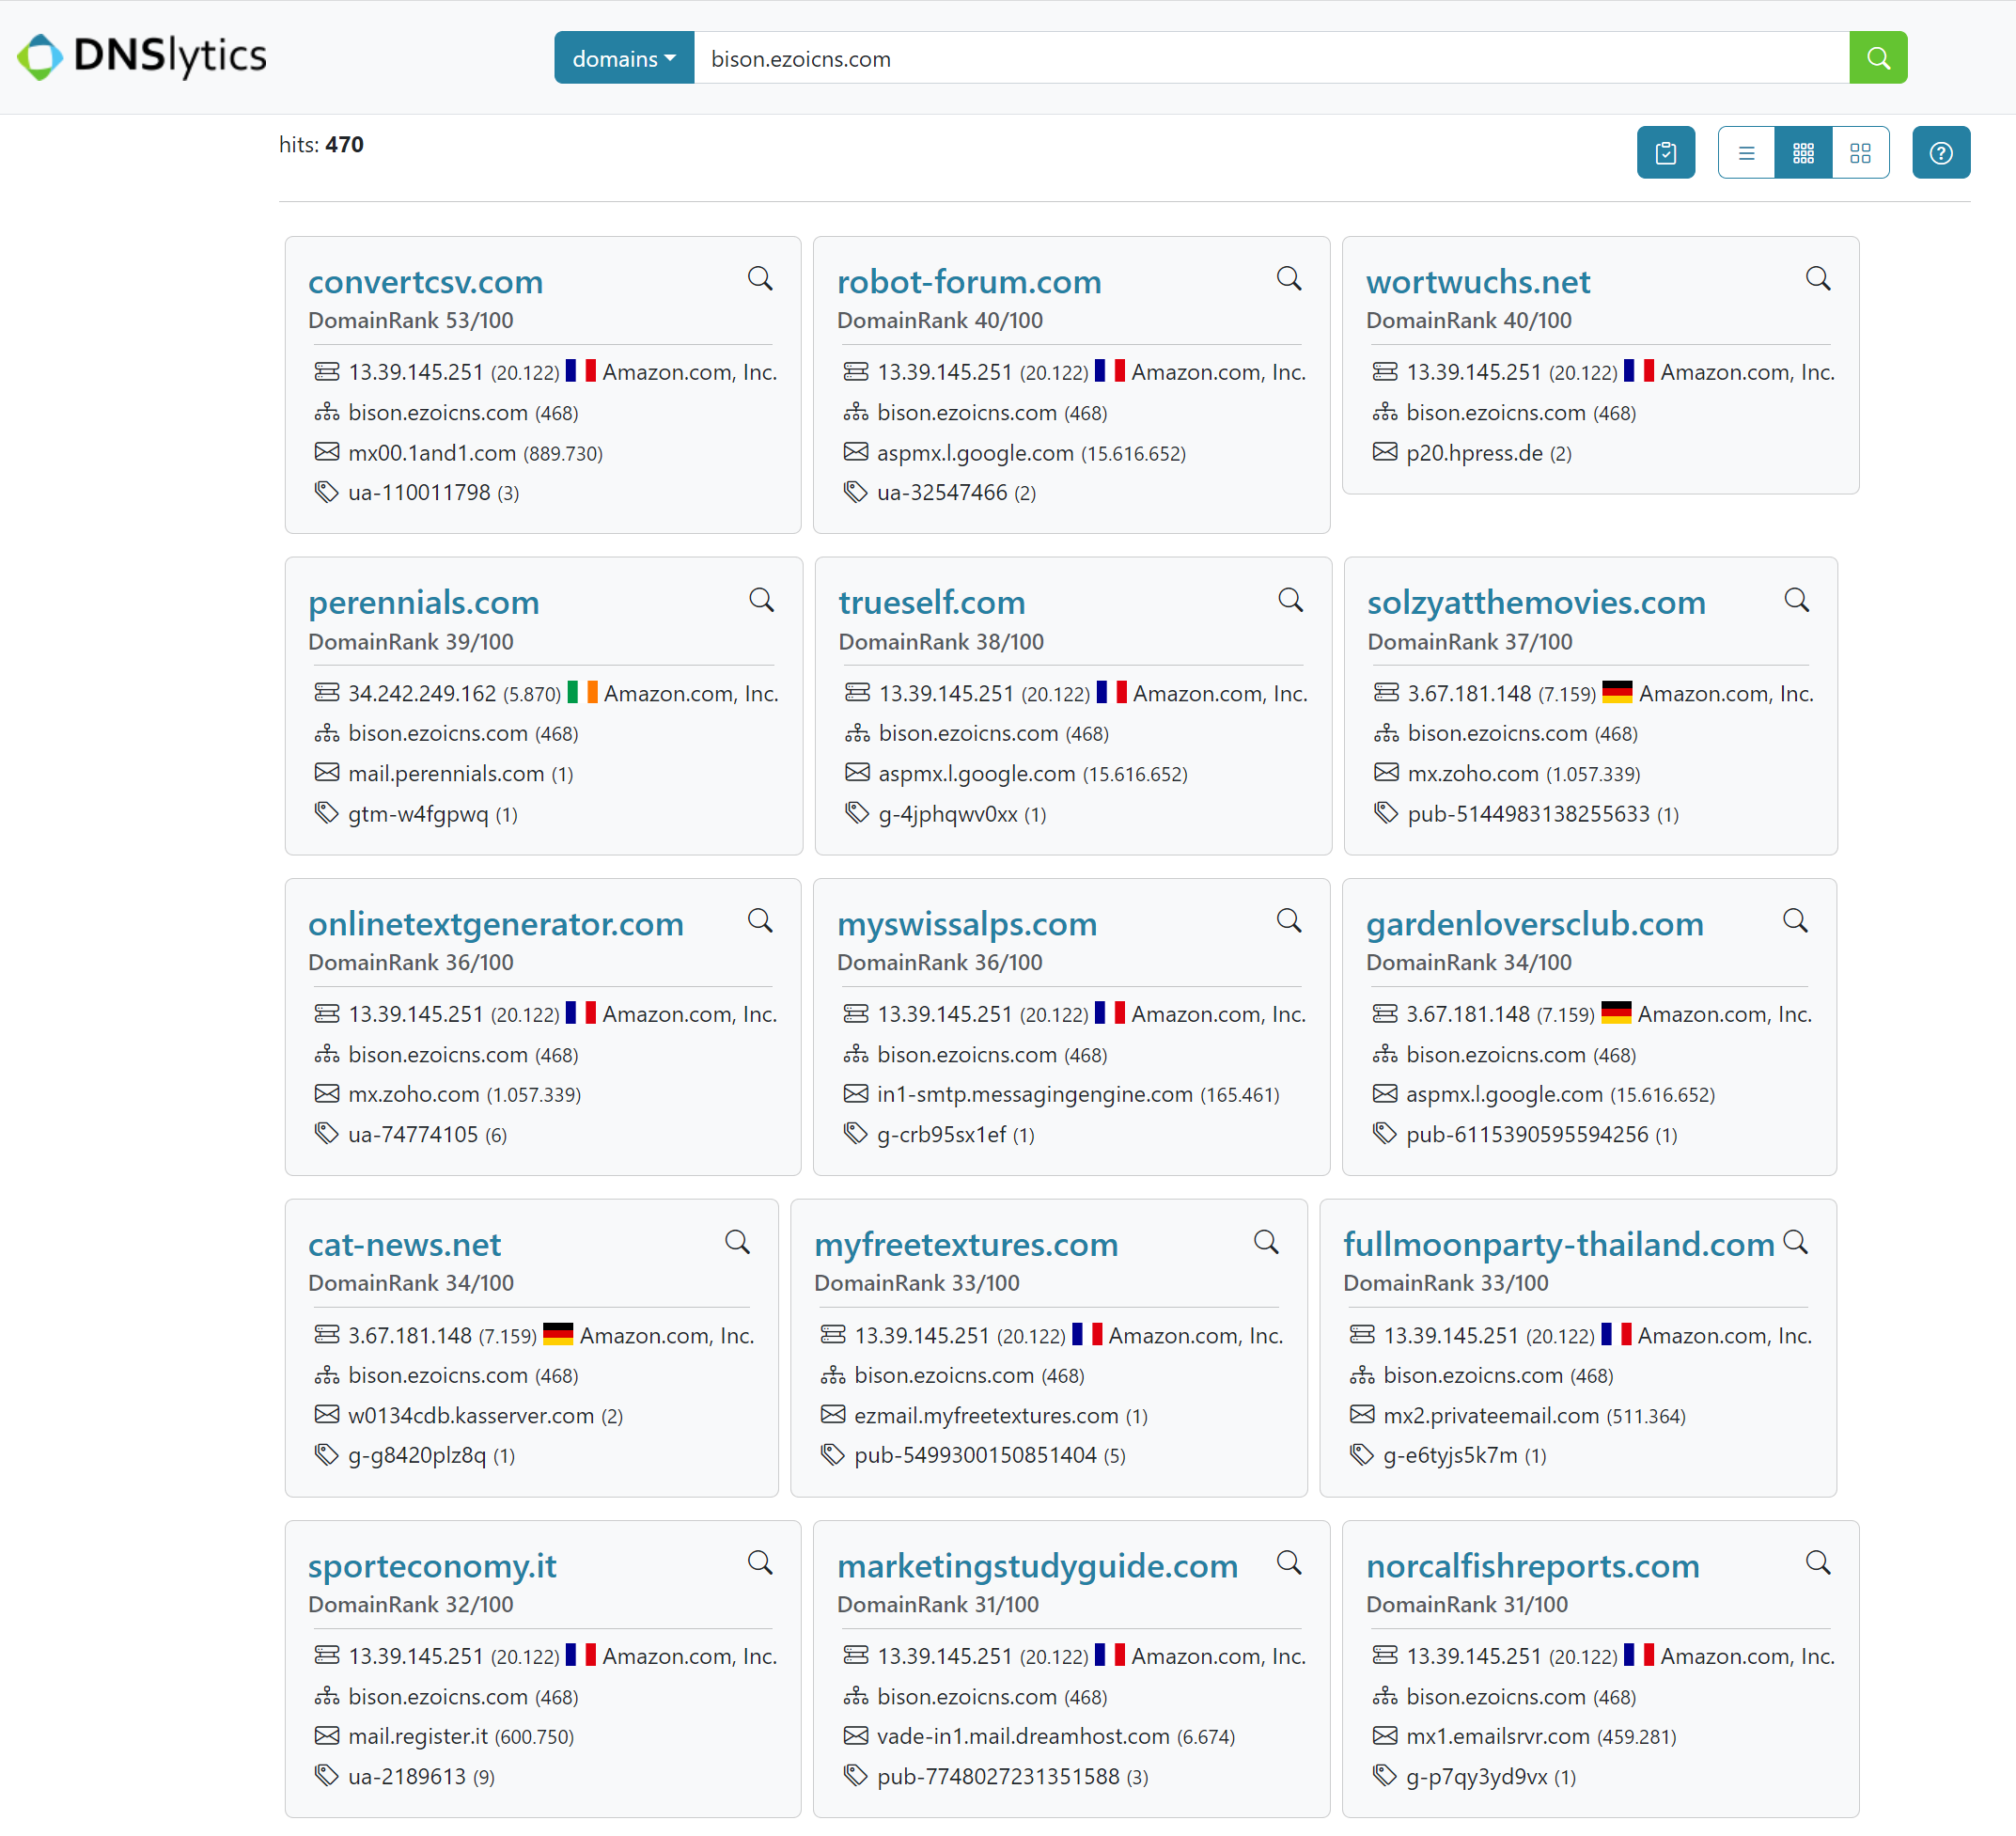Open the myfreetextures.com domain title
Viewport: 2016px width, 1836px height.
[x=966, y=1245]
